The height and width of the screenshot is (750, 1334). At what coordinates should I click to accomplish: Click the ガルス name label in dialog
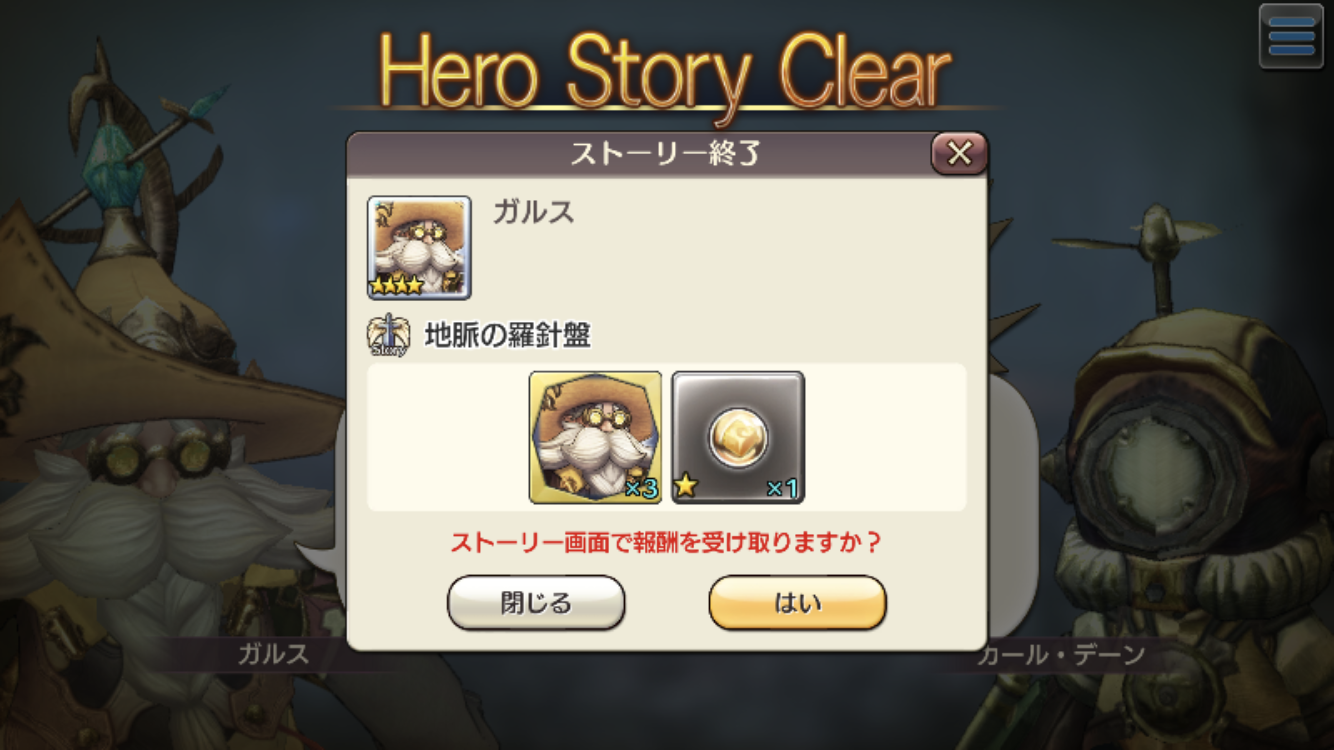coord(533,212)
